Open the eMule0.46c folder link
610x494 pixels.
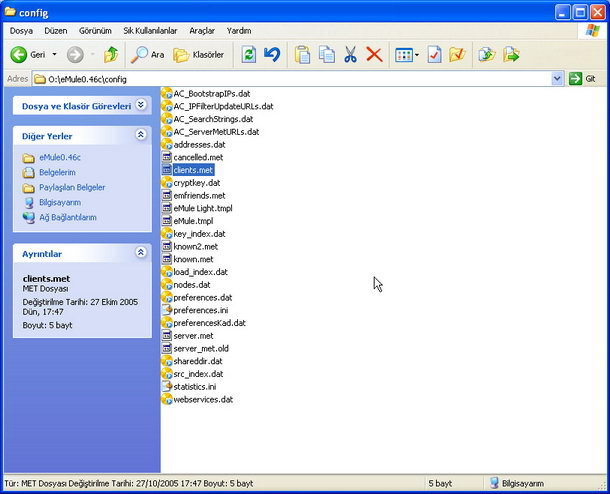point(60,158)
